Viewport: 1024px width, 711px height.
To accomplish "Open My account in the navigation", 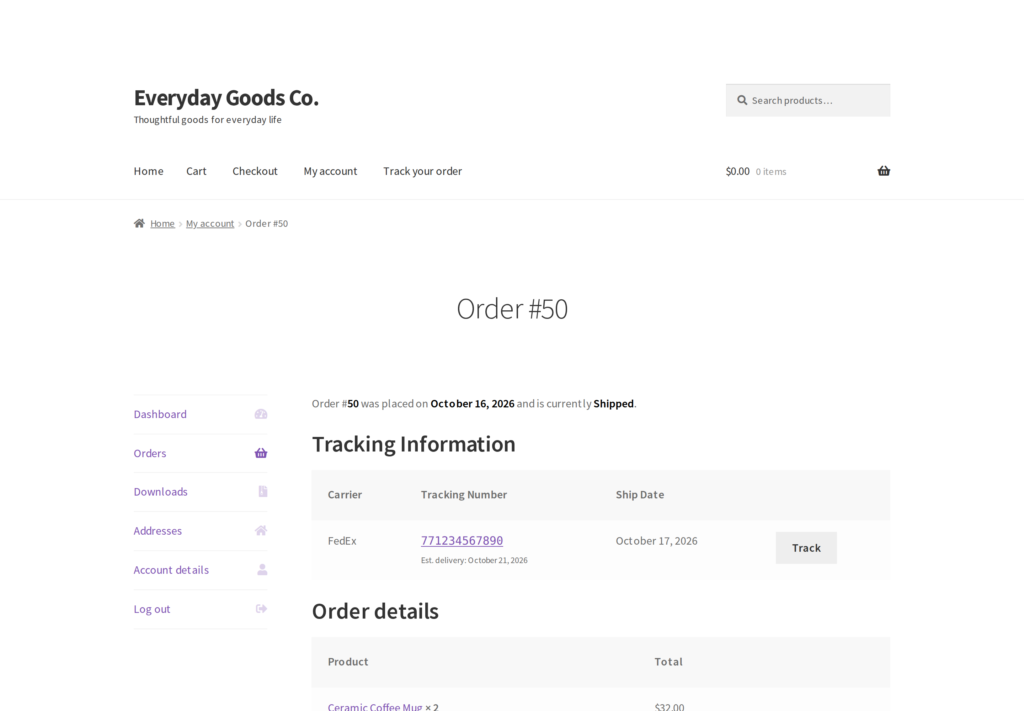I will [x=330, y=171].
